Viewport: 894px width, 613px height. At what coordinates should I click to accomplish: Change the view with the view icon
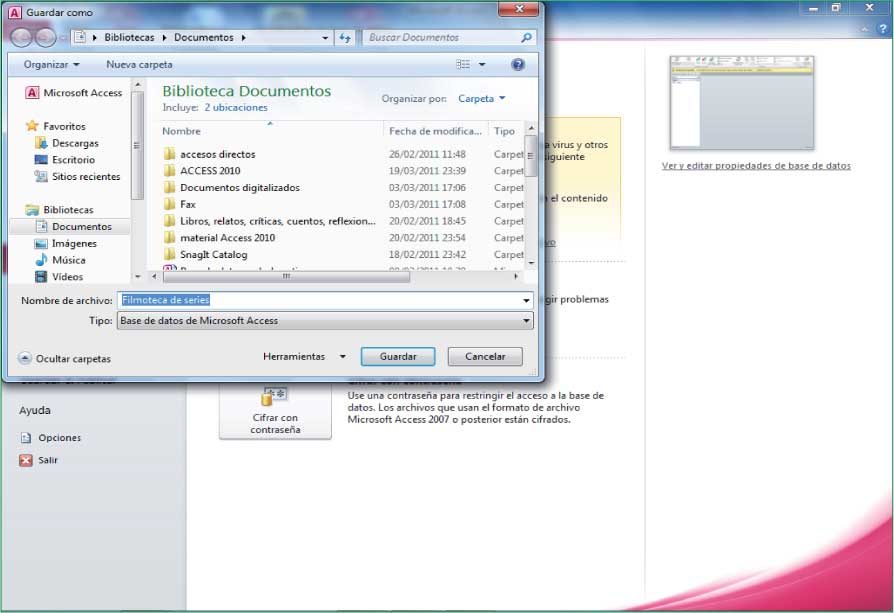click(x=463, y=64)
